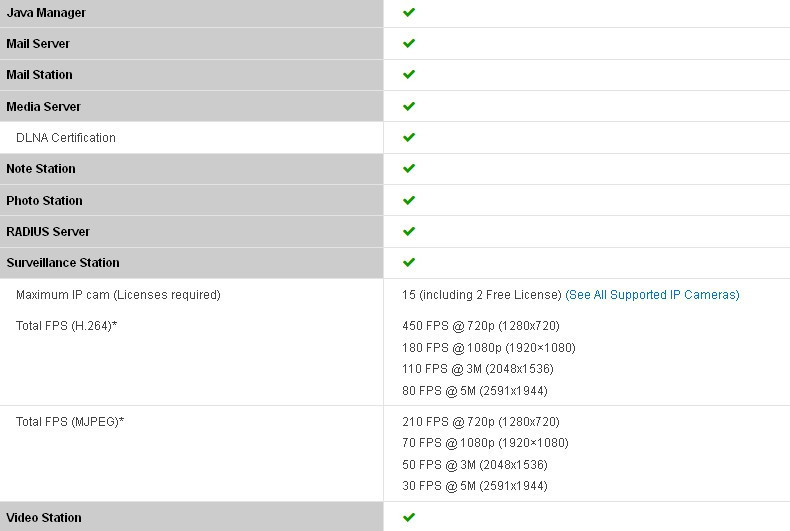The image size is (790, 531).
Task: Click the RADIUS Server row label
Action: (48, 232)
